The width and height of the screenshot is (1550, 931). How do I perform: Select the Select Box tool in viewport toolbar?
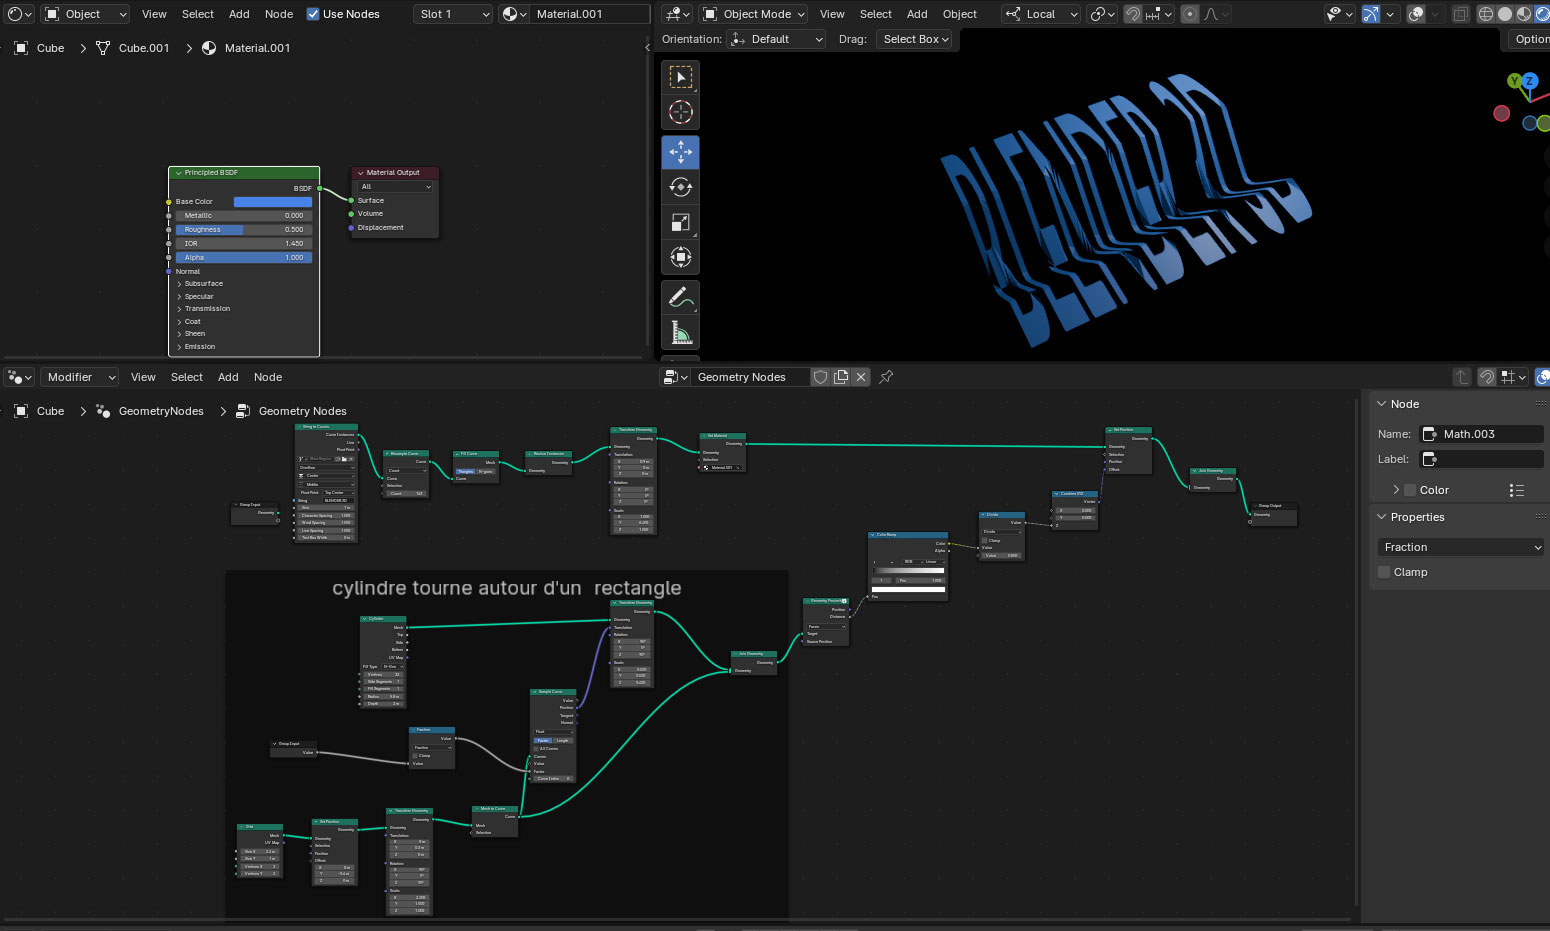pos(681,77)
